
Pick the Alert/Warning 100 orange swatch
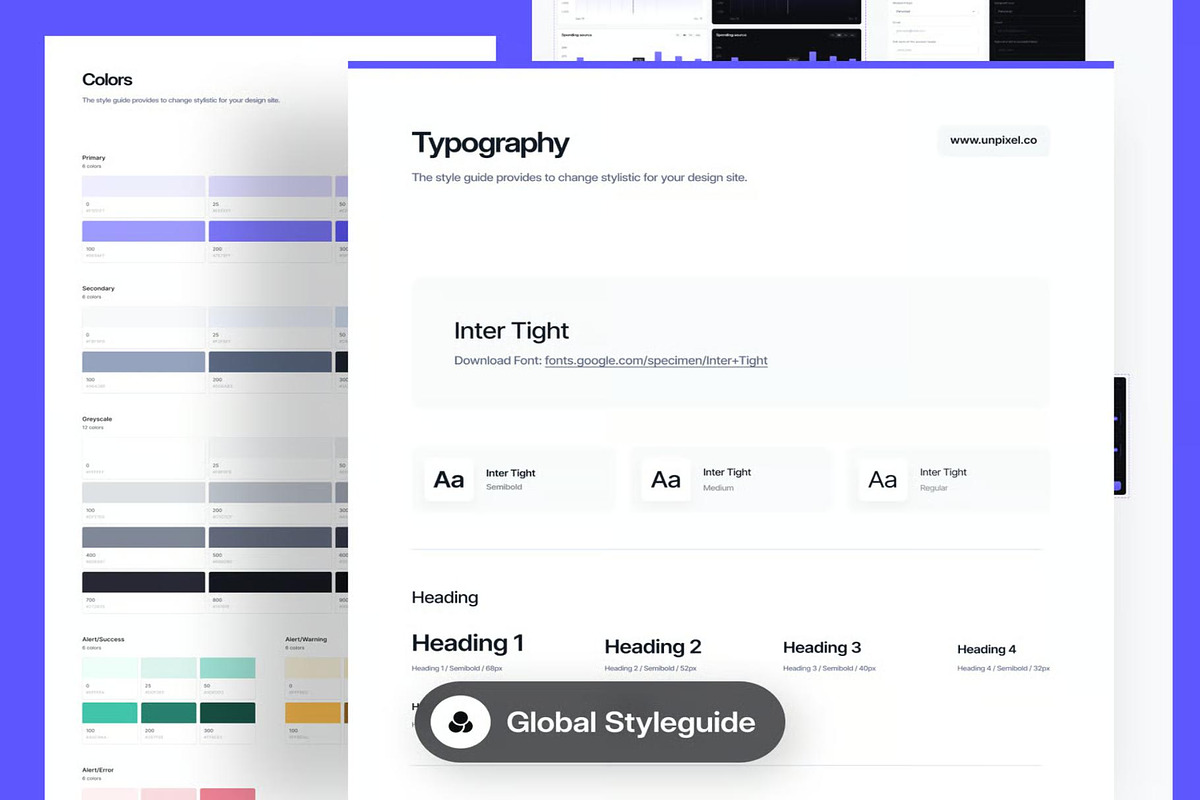(x=313, y=713)
